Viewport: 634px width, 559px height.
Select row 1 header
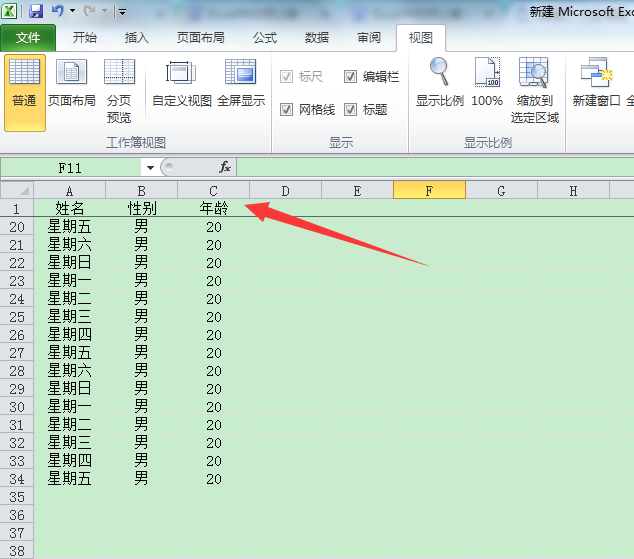coord(17,209)
